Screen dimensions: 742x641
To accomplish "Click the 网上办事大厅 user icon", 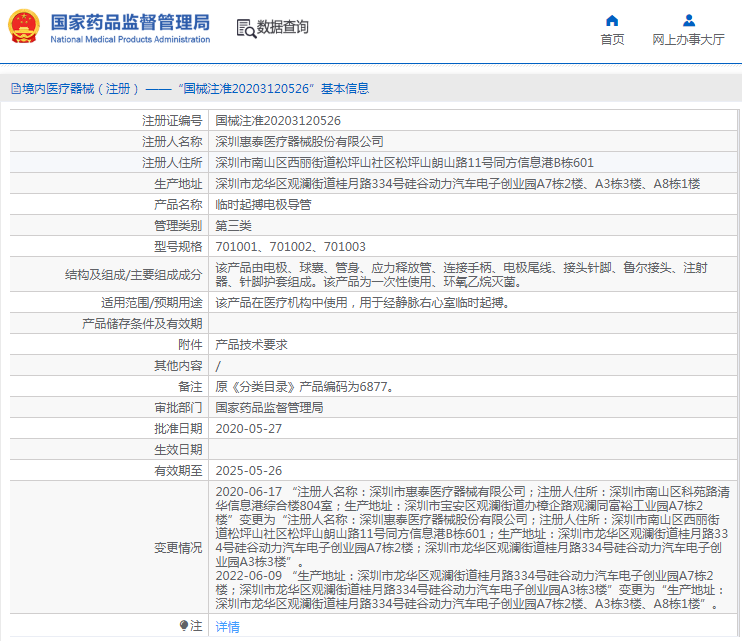I will pyautogui.click(x=689, y=20).
